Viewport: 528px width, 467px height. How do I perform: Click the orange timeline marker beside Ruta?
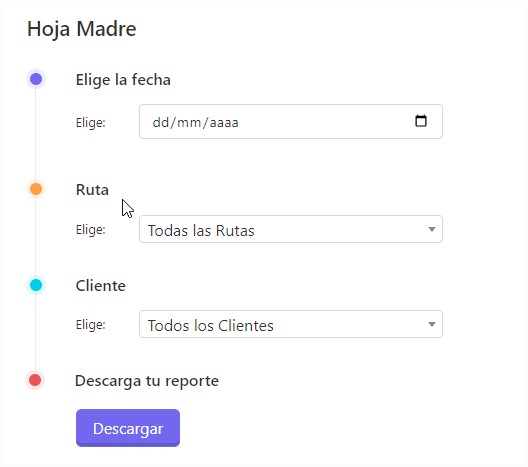point(36,189)
